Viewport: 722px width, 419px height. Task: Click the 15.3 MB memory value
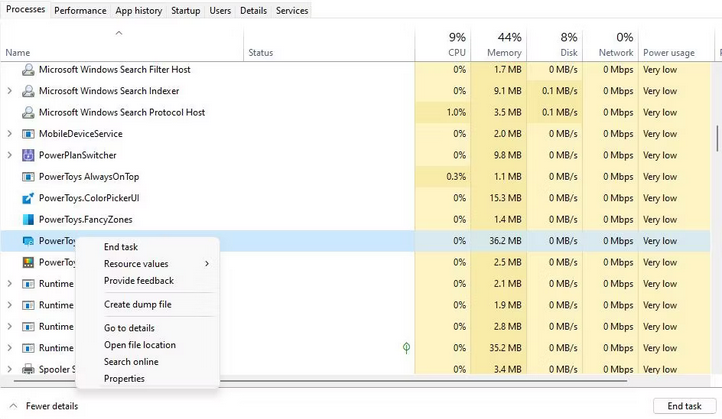click(506, 198)
